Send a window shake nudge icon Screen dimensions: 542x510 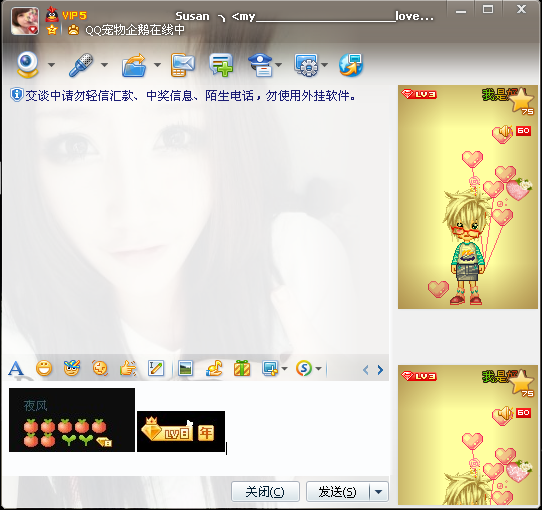coord(100,369)
